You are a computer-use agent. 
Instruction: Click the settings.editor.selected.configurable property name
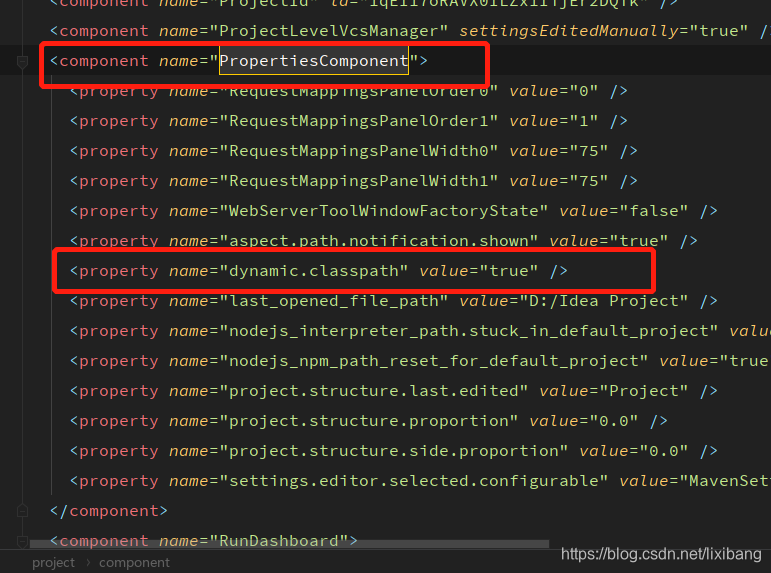[x=414, y=481]
